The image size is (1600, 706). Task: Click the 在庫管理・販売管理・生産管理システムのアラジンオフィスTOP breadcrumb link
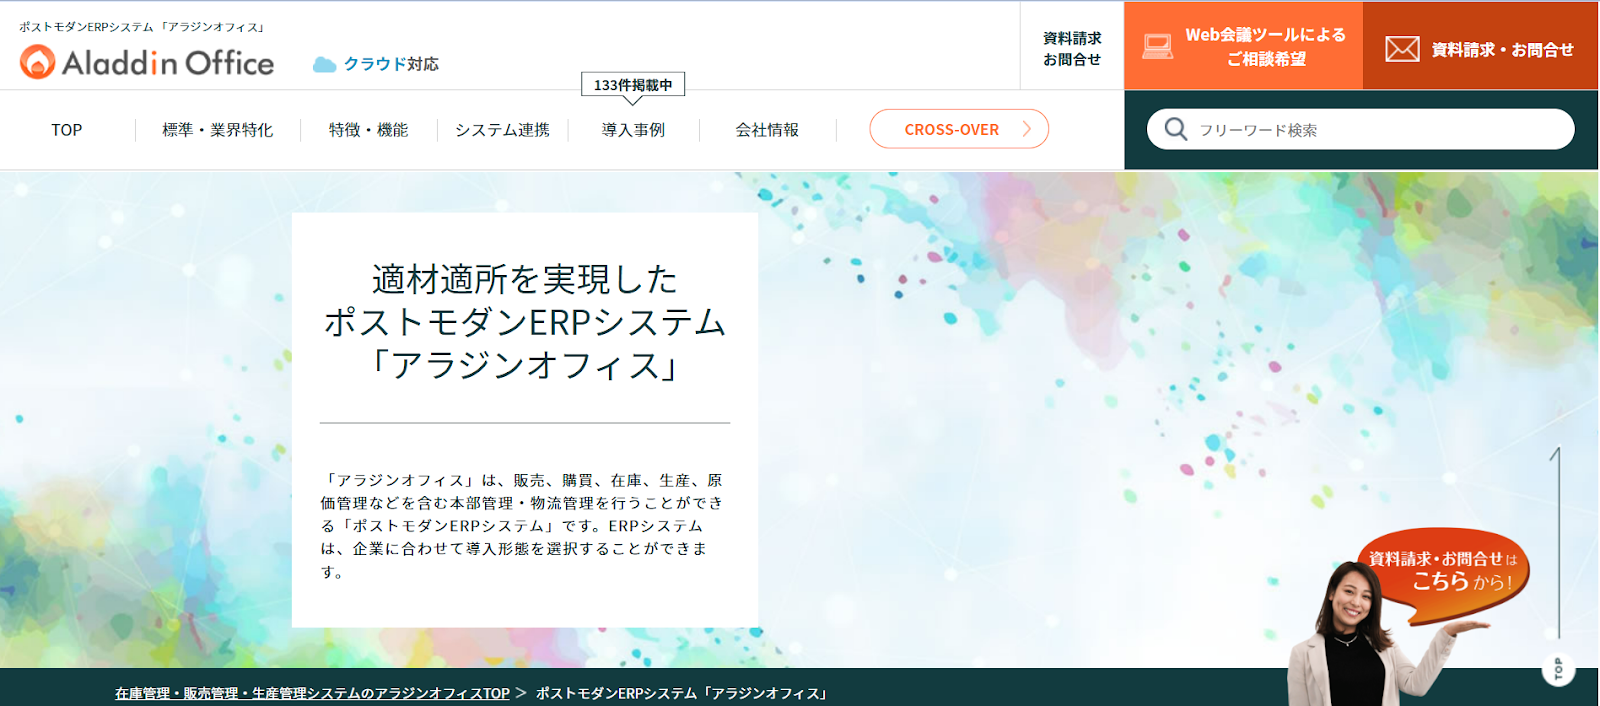(x=312, y=693)
